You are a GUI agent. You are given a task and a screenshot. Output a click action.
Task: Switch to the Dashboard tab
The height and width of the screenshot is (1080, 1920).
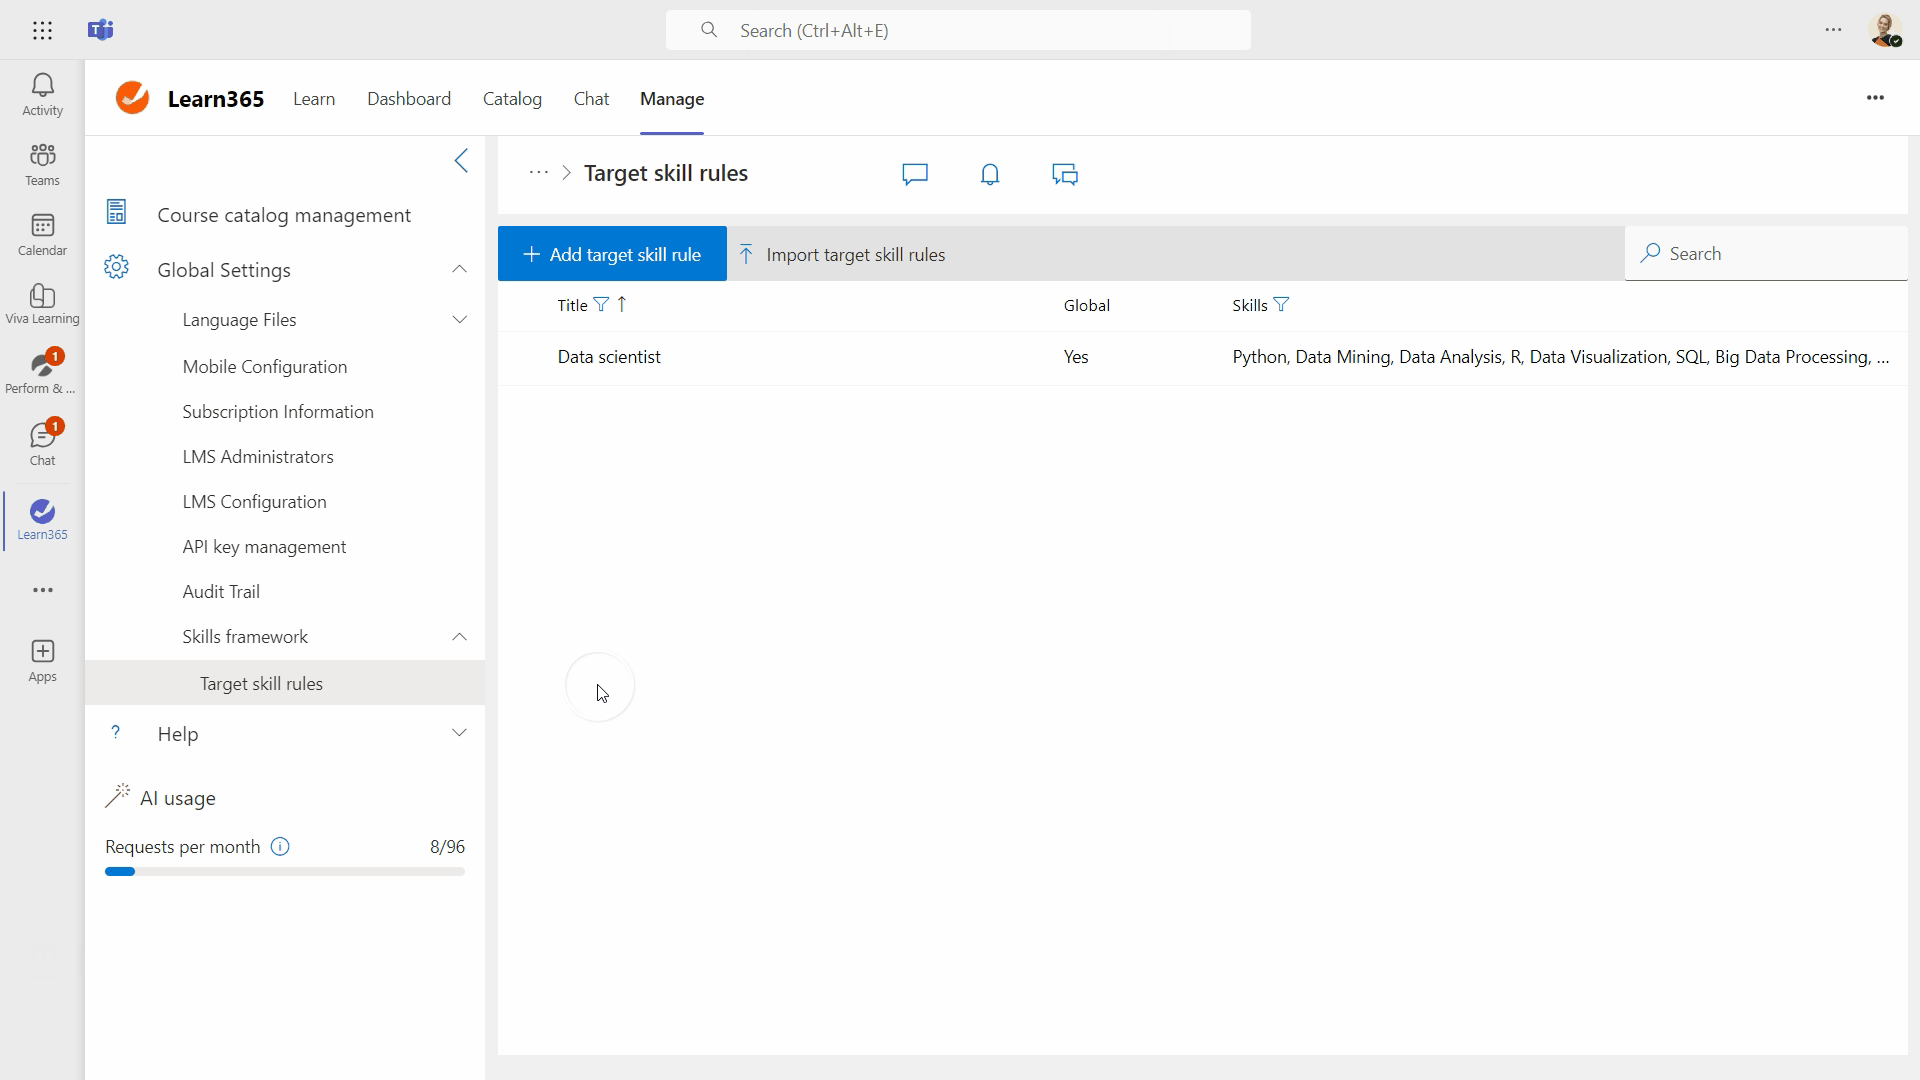click(408, 99)
